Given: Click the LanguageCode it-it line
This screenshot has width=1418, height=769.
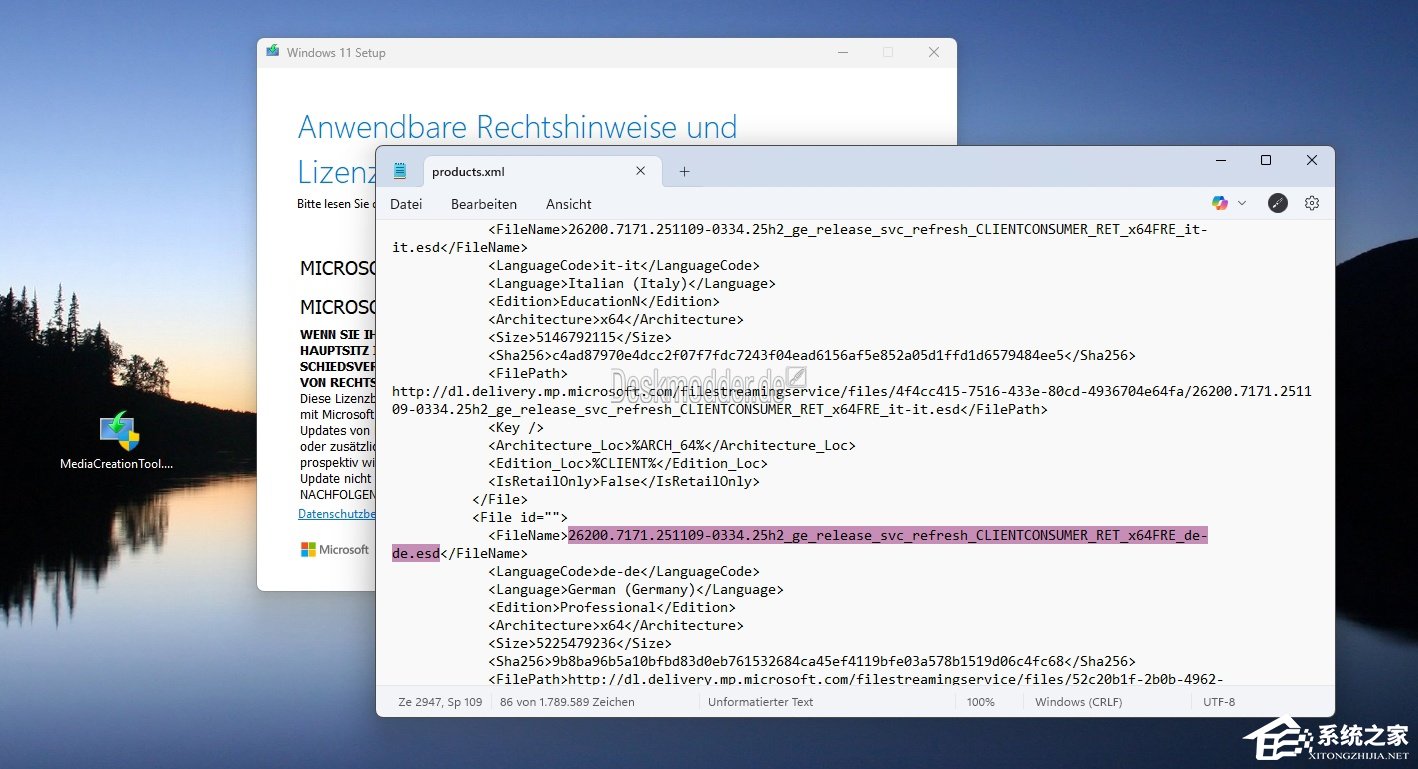Looking at the screenshot, I should click(624, 265).
